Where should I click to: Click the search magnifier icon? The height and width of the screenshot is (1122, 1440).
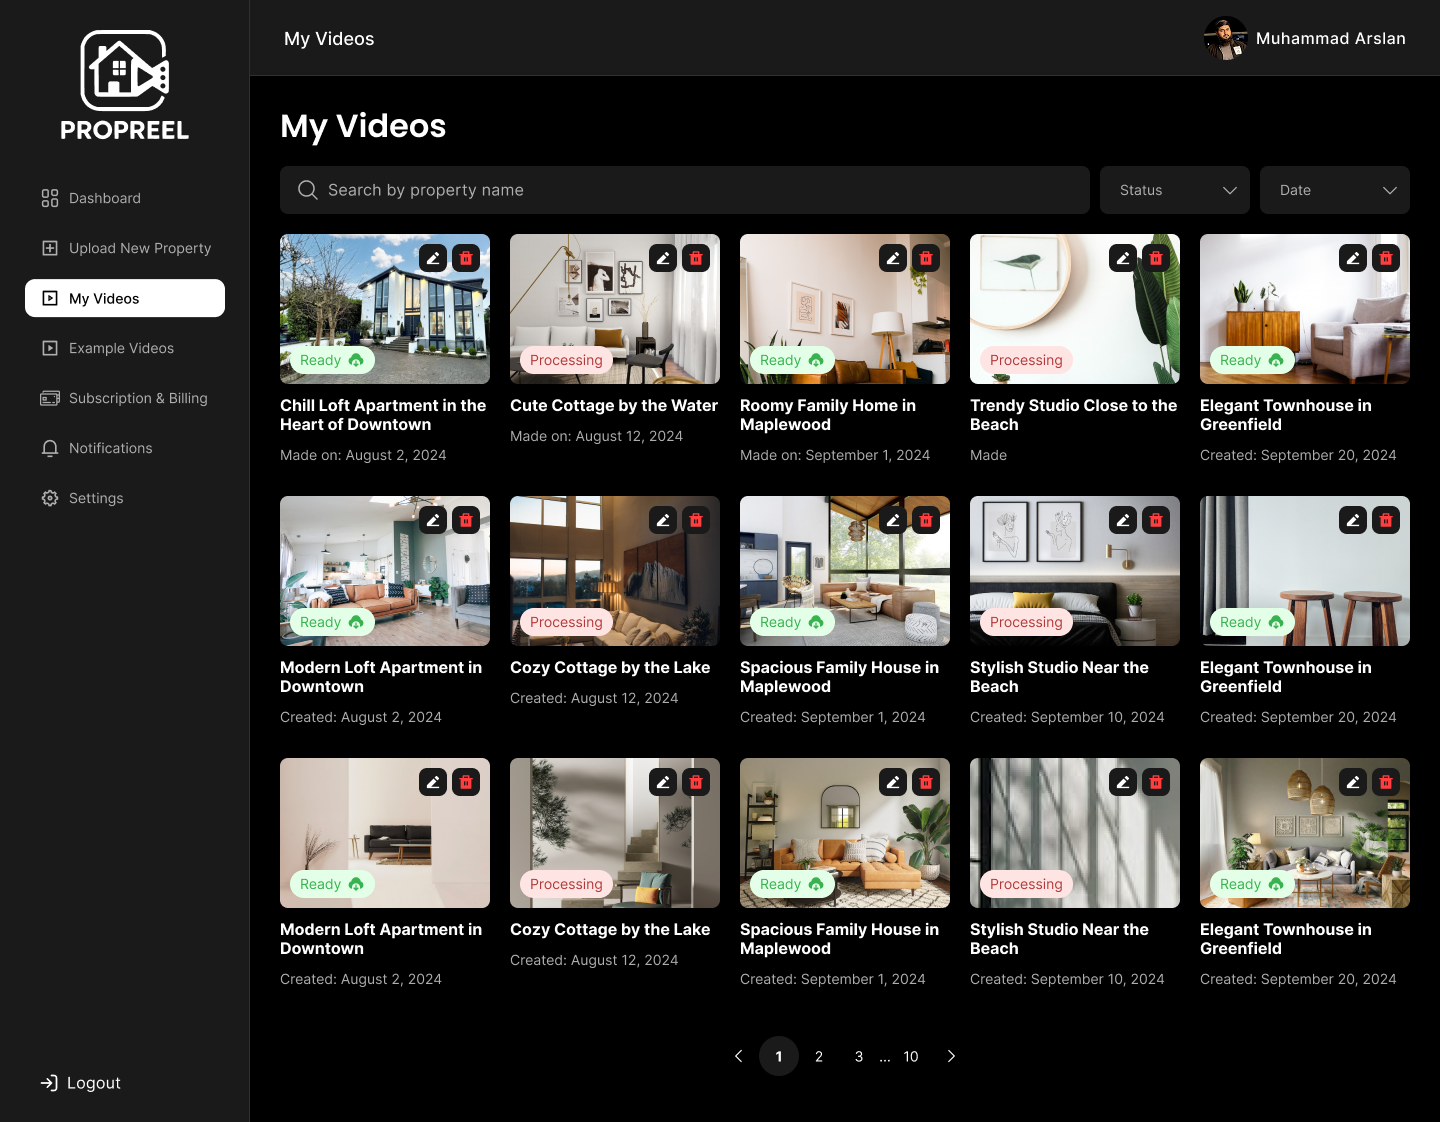308,190
